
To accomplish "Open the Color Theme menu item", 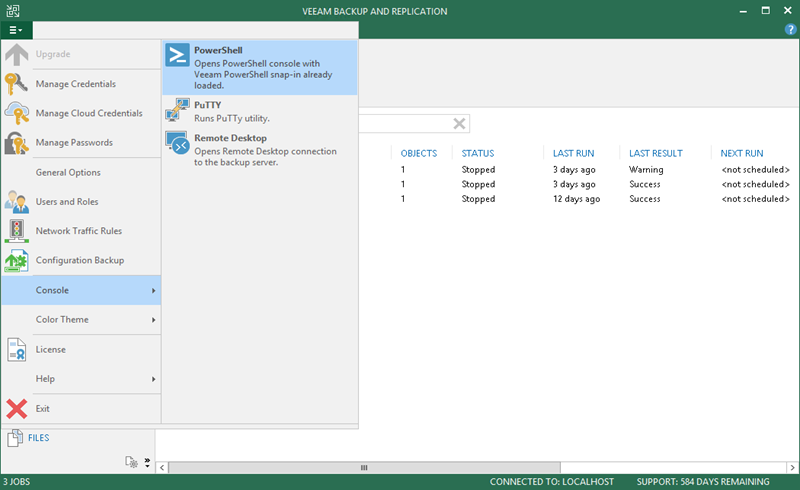I will pos(81,320).
